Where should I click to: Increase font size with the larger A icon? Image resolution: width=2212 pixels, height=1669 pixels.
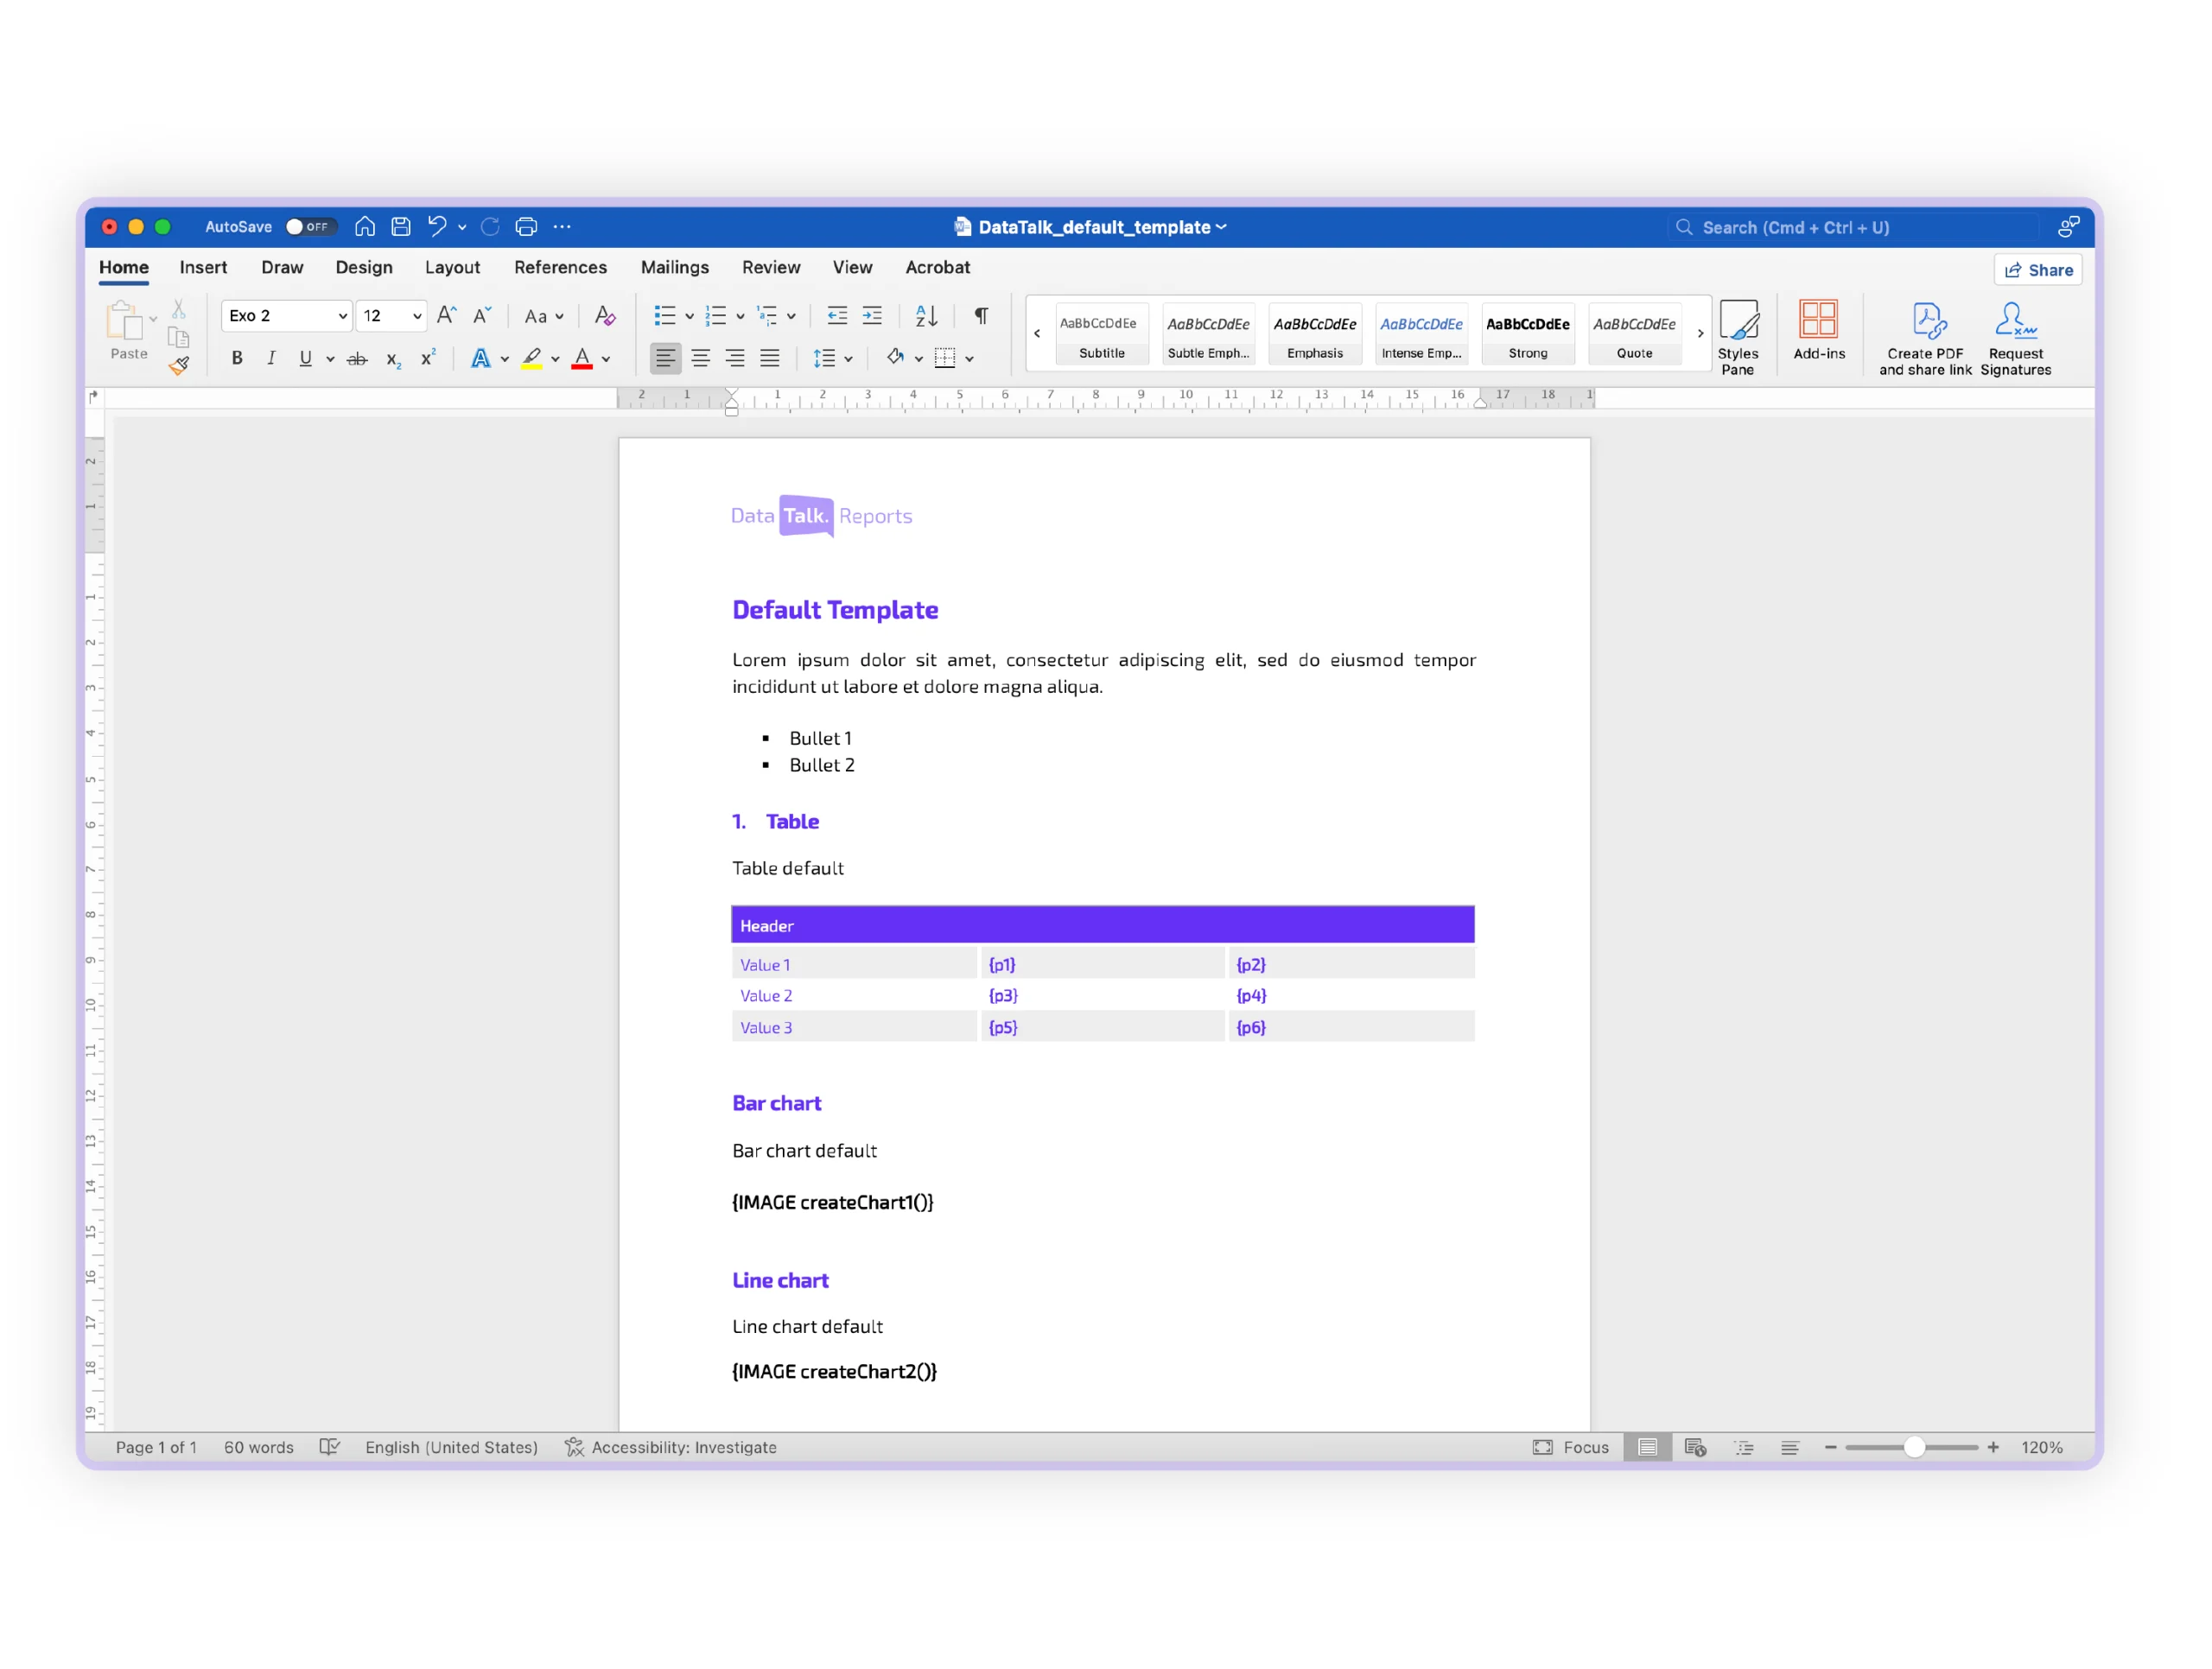click(447, 316)
